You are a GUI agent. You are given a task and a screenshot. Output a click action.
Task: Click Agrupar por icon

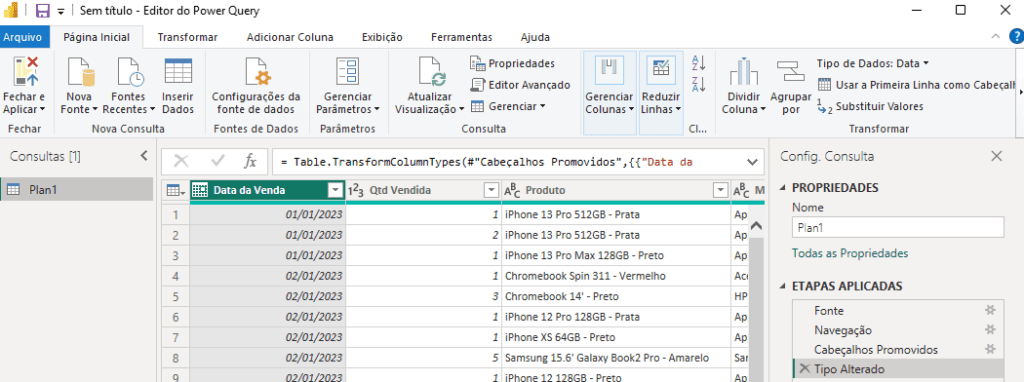[790, 72]
